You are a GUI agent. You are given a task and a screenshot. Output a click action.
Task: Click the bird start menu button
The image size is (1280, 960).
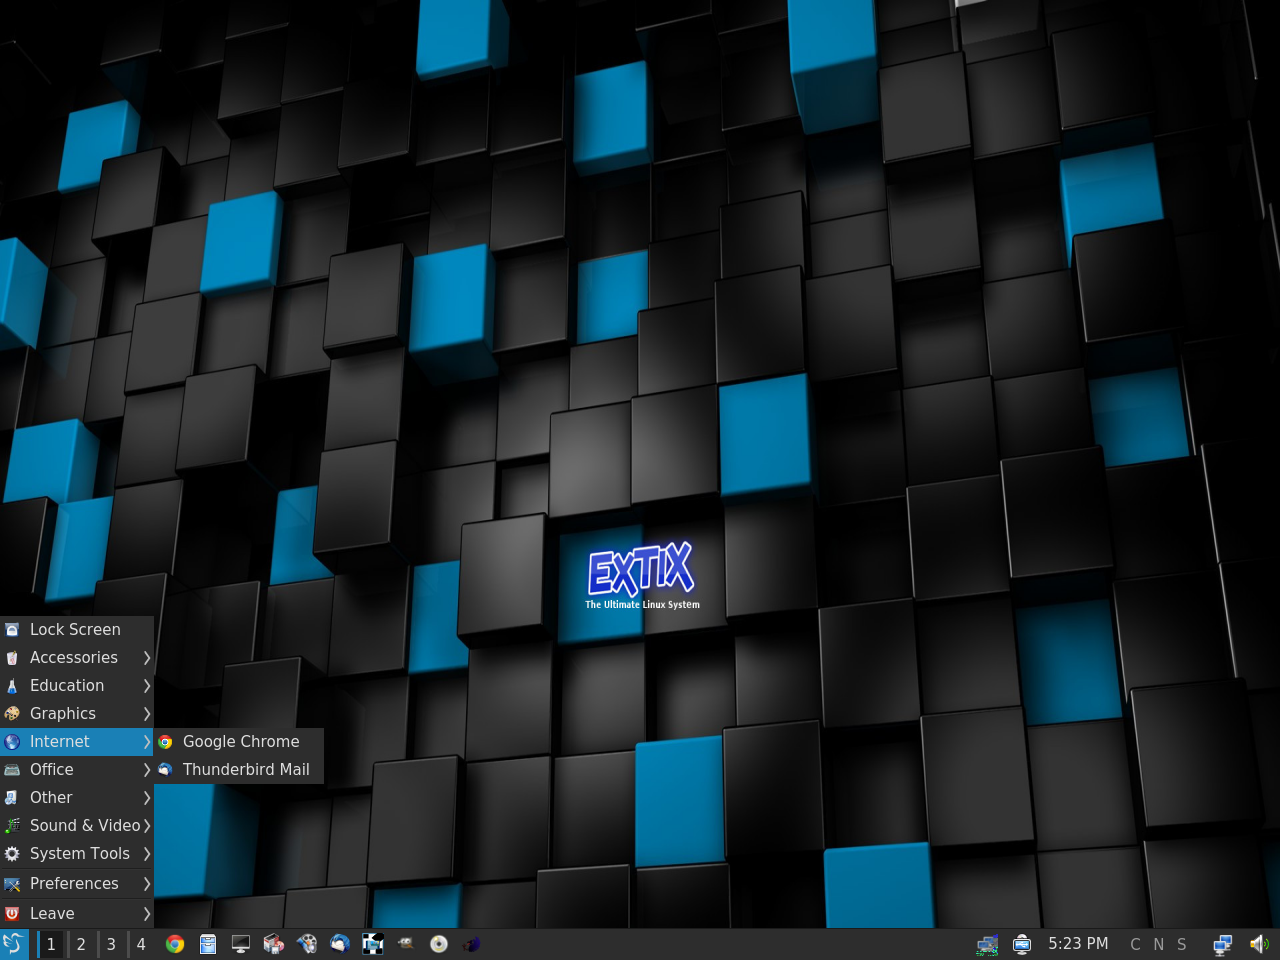14,944
